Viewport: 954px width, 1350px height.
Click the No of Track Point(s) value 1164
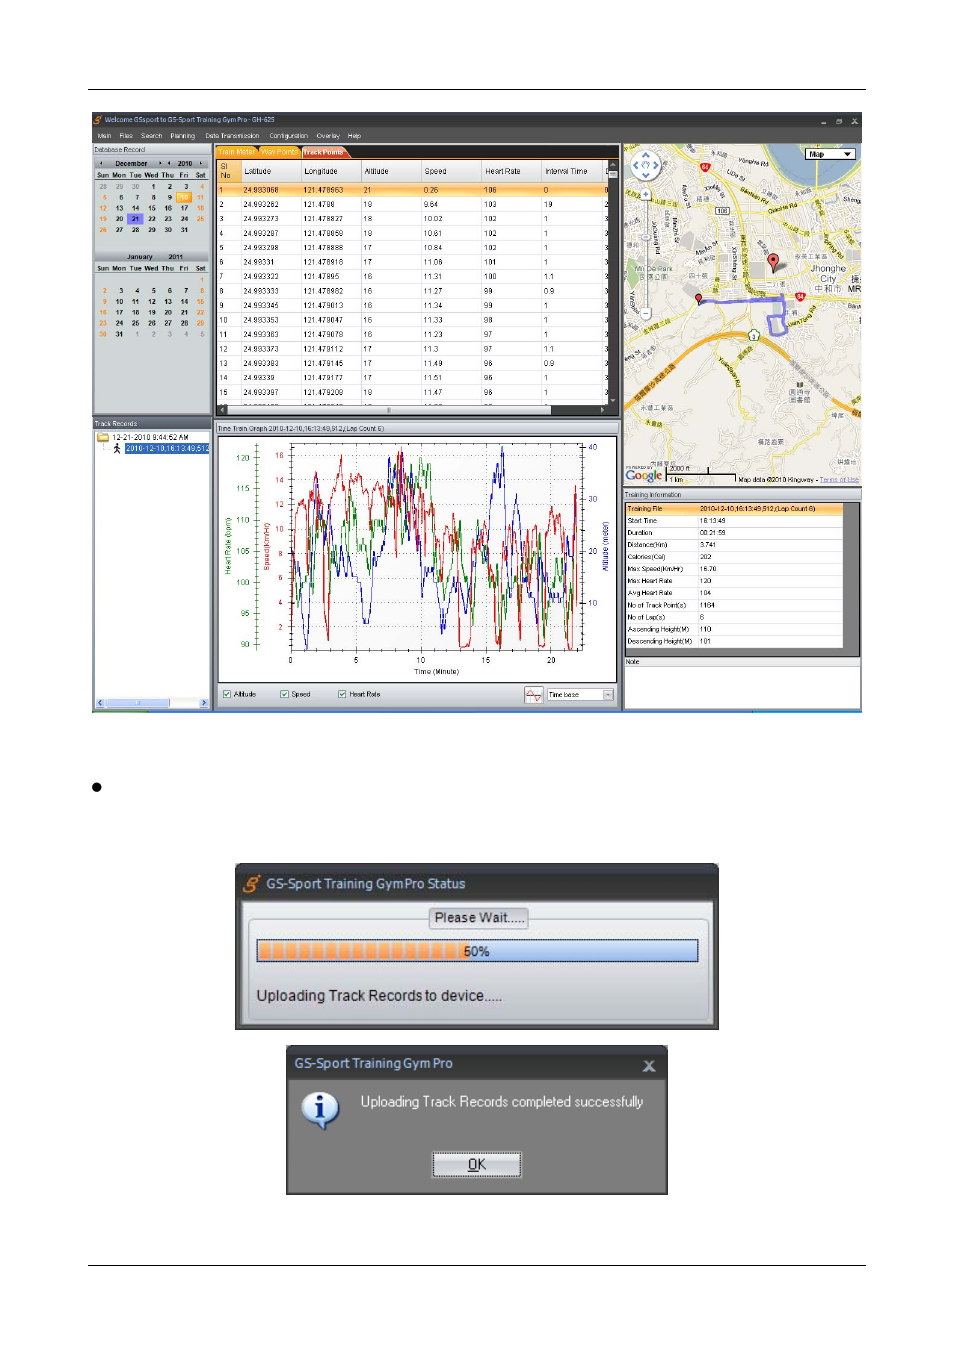[x=707, y=605]
